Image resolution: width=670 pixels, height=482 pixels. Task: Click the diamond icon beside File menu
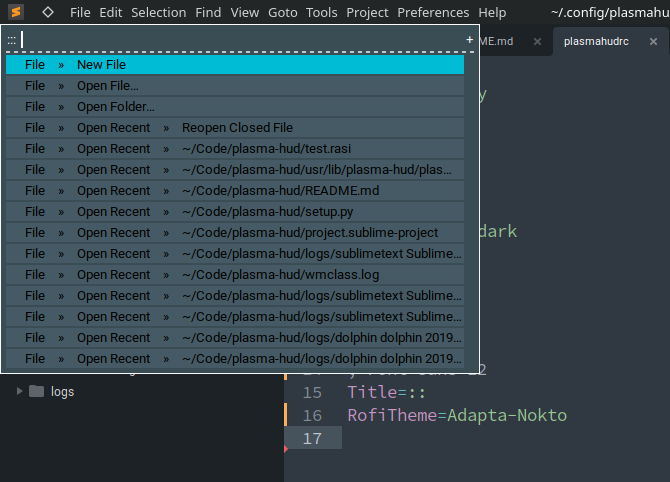[48, 12]
